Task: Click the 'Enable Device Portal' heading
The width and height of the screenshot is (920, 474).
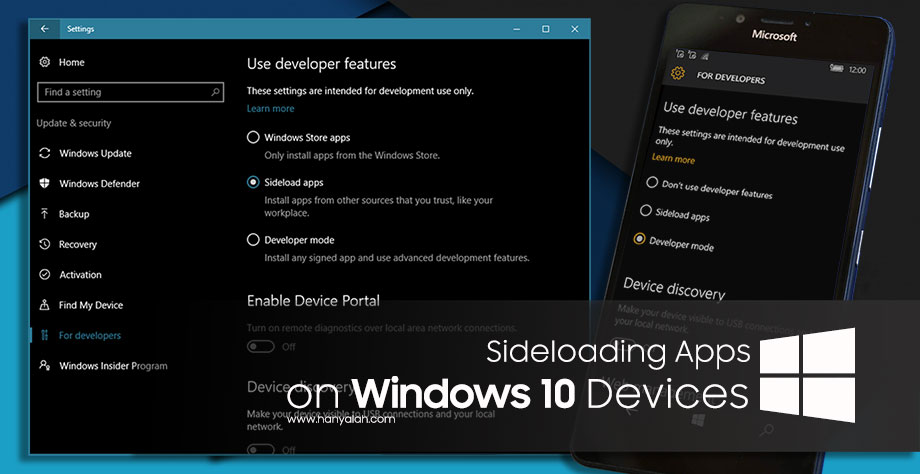Action: pyautogui.click(x=313, y=301)
